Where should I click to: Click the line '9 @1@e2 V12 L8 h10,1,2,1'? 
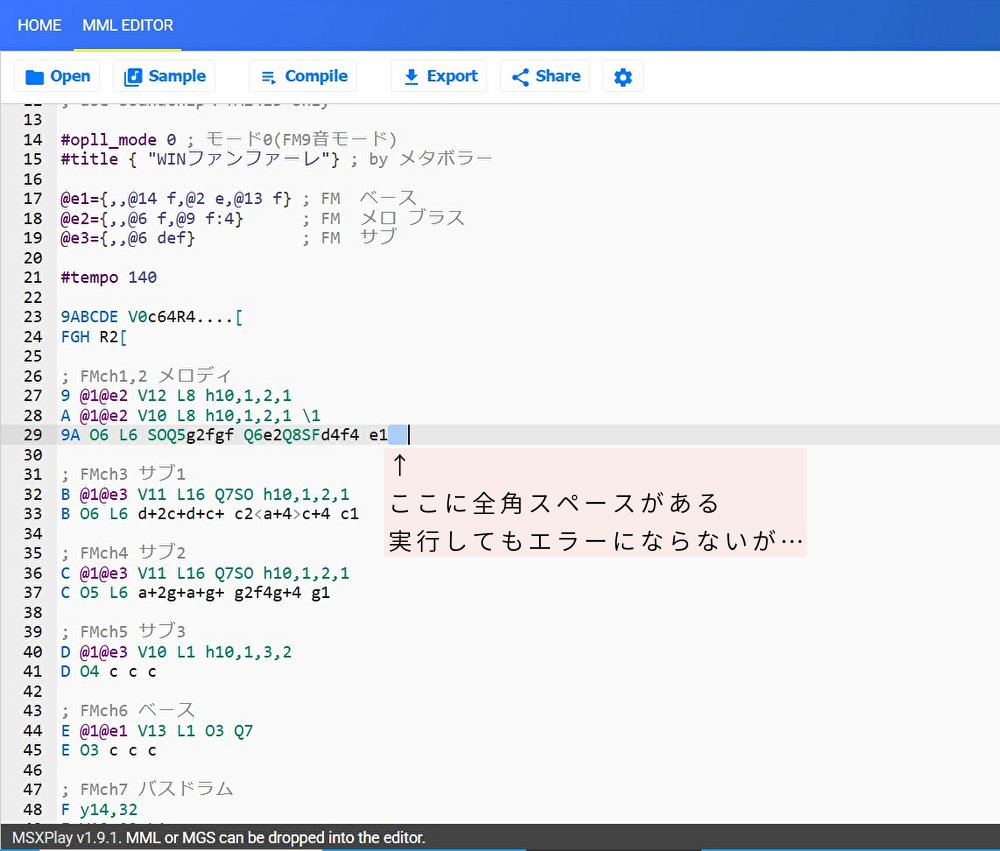(x=176, y=396)
